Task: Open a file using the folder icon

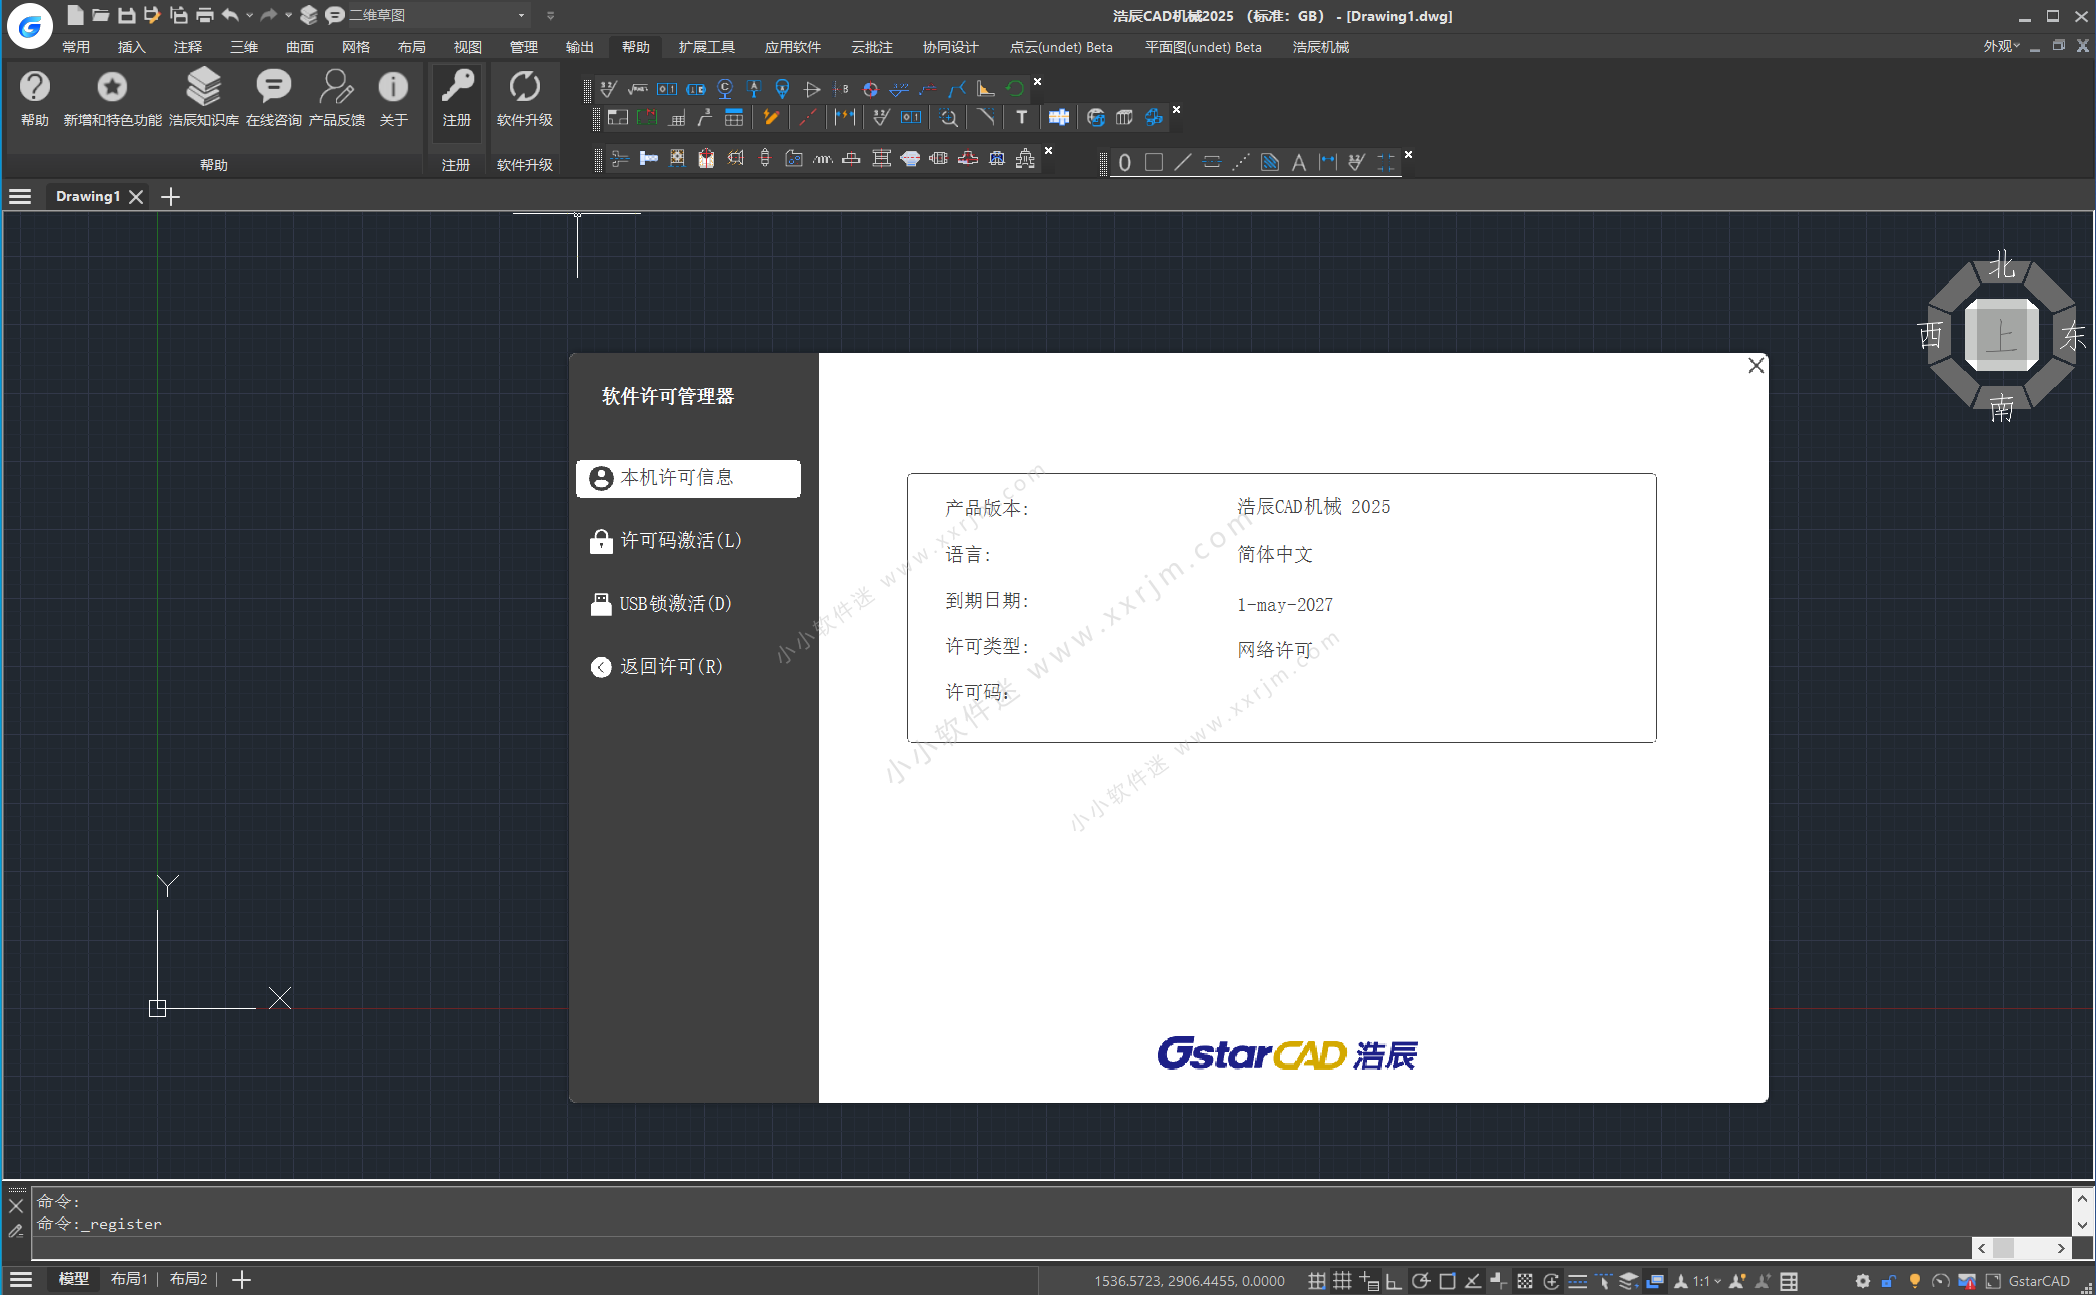Action: pos(100,15)
